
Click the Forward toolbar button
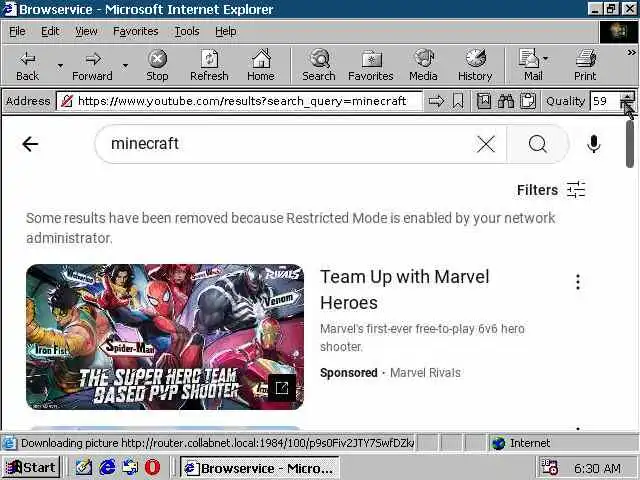coord(92,66)
